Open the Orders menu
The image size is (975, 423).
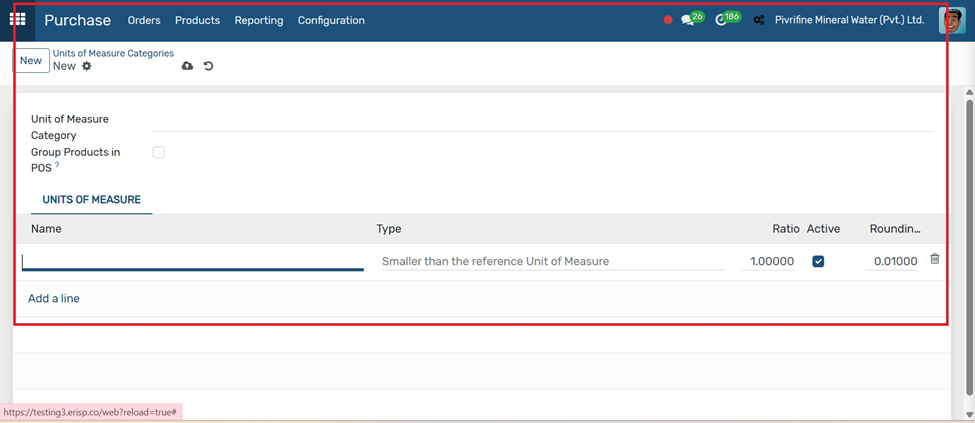(144, 21)
